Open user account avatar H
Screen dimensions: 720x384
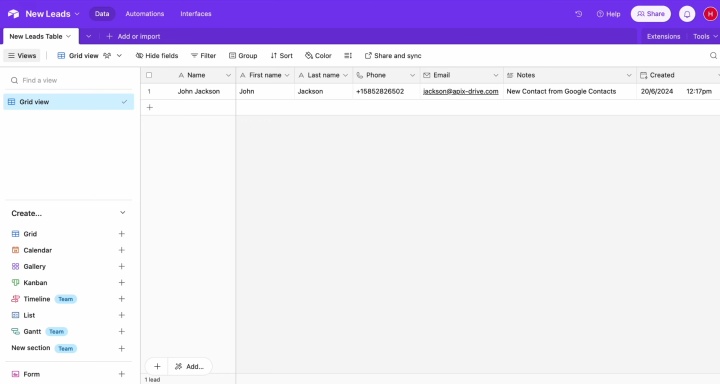[x=710, y=14]
